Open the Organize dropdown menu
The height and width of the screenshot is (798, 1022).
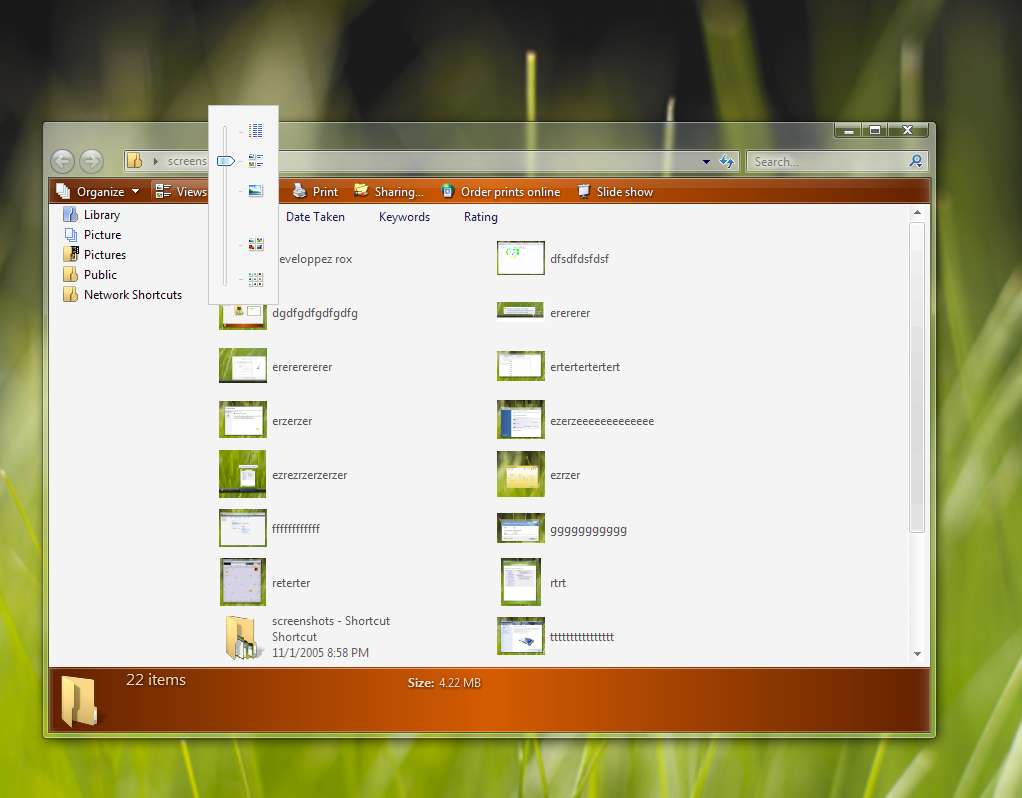click(98, 192)
